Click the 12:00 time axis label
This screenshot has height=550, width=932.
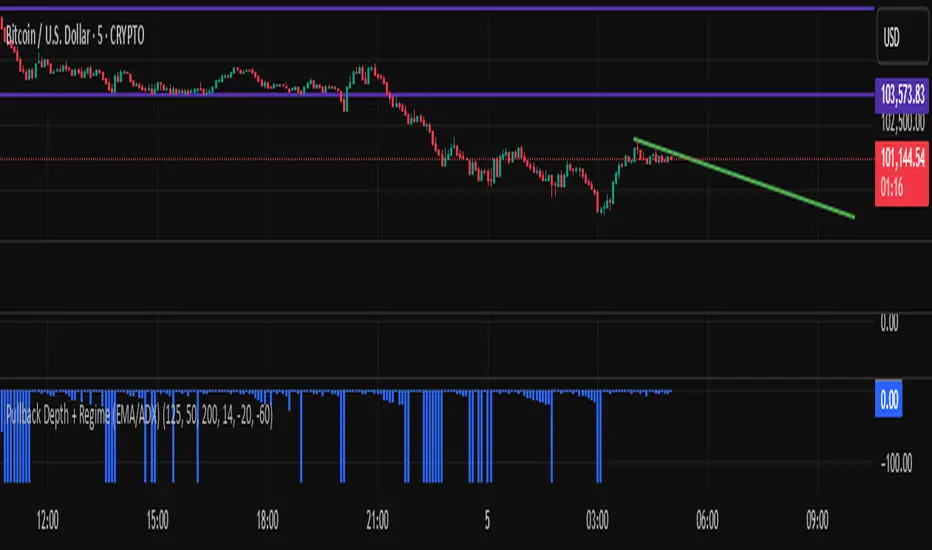(x=48, y=521)
